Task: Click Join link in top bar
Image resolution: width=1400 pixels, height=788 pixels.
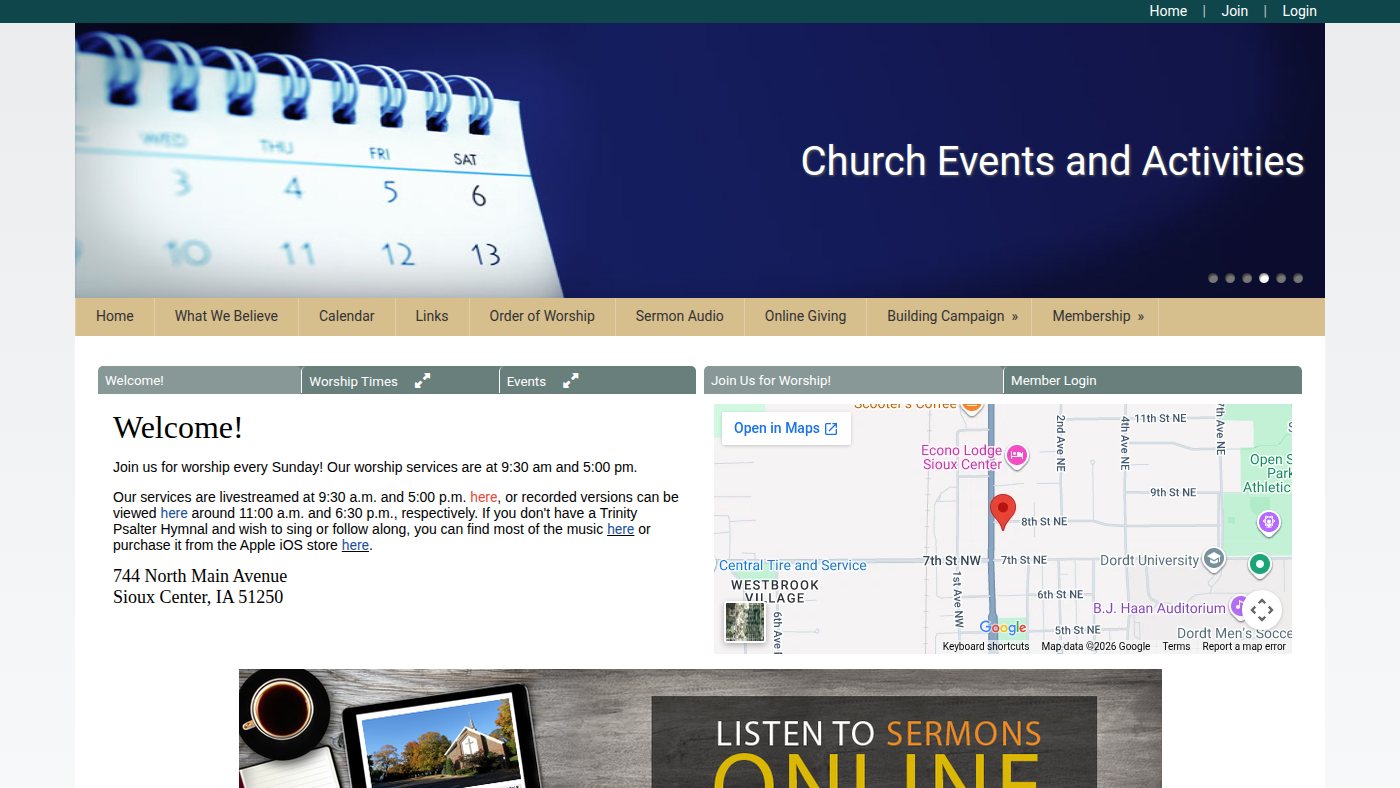Action: point(1235,11)
